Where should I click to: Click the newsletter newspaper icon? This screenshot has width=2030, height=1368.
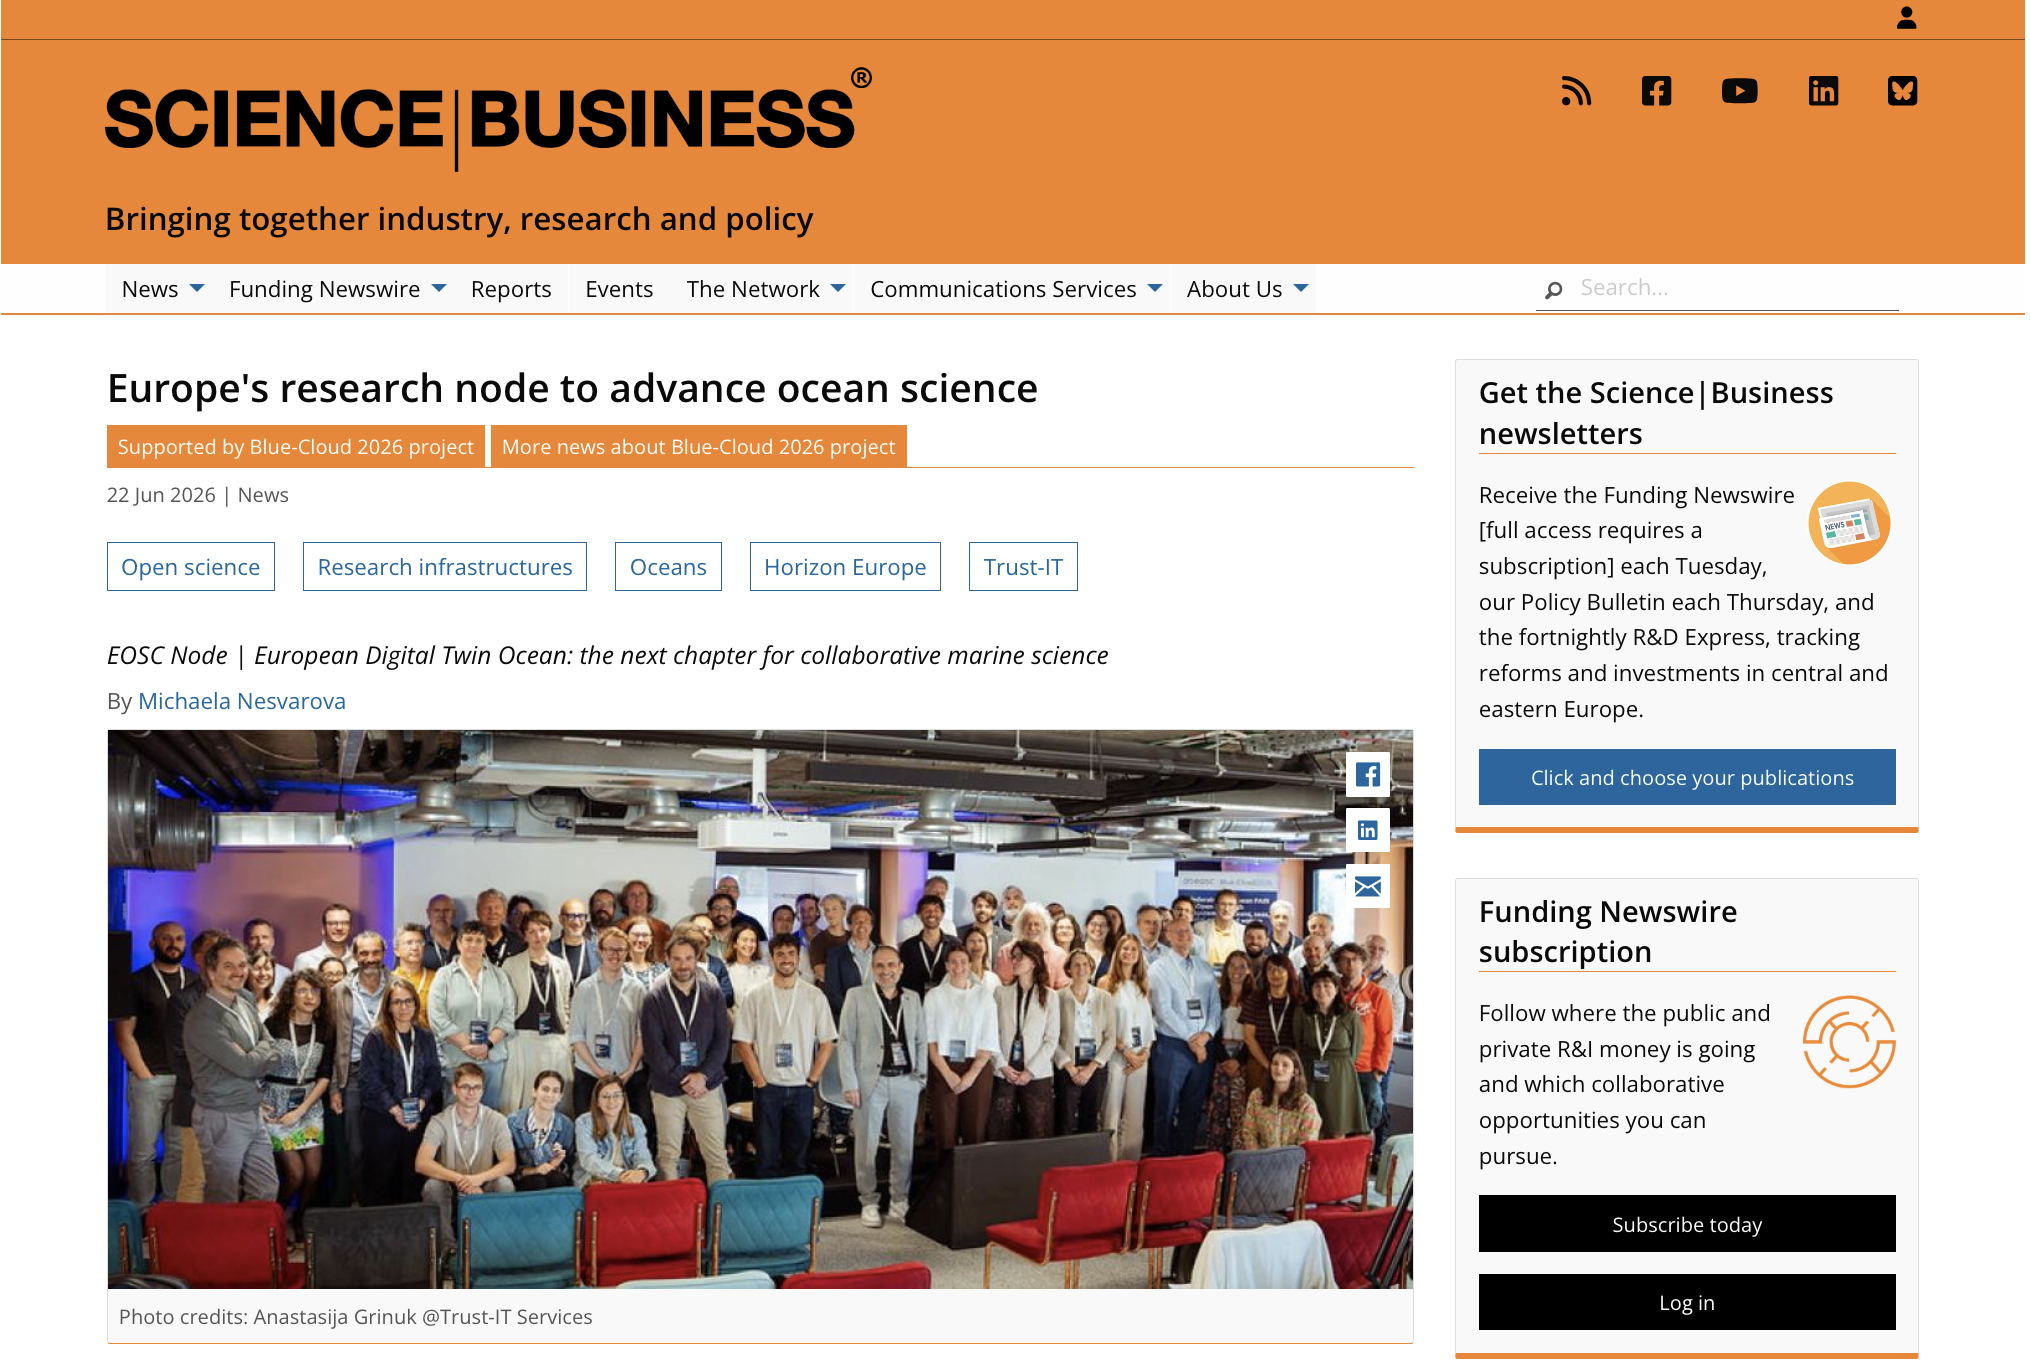[1849, 523]
